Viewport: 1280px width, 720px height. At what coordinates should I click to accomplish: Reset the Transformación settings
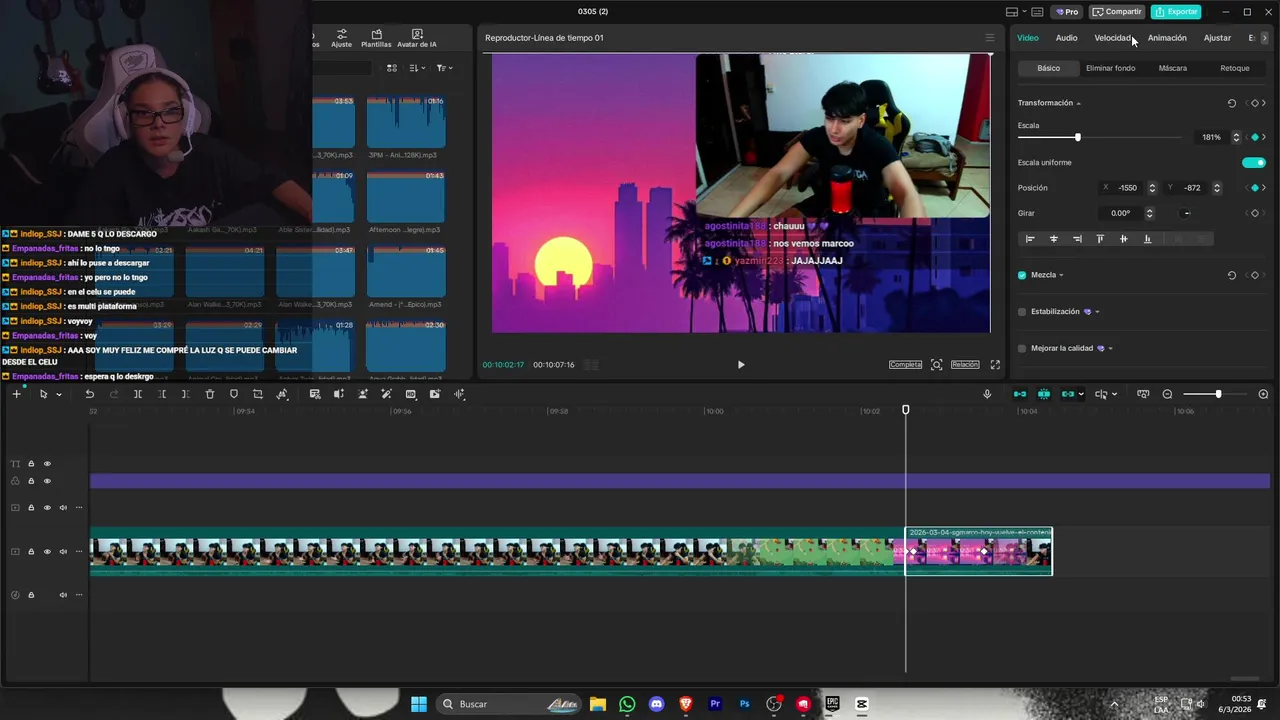click(1232, 103)
